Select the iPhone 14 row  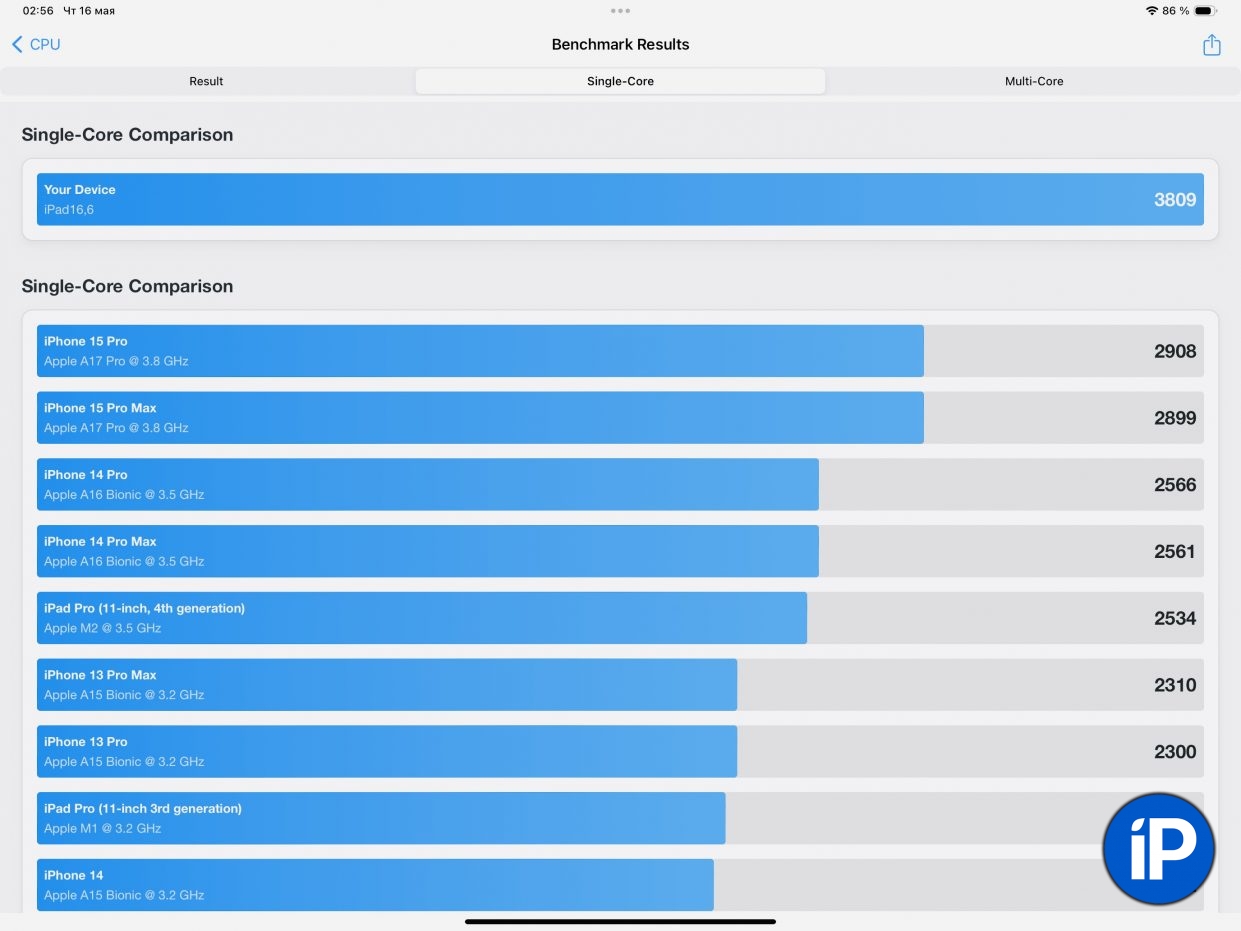click(620, 885)
